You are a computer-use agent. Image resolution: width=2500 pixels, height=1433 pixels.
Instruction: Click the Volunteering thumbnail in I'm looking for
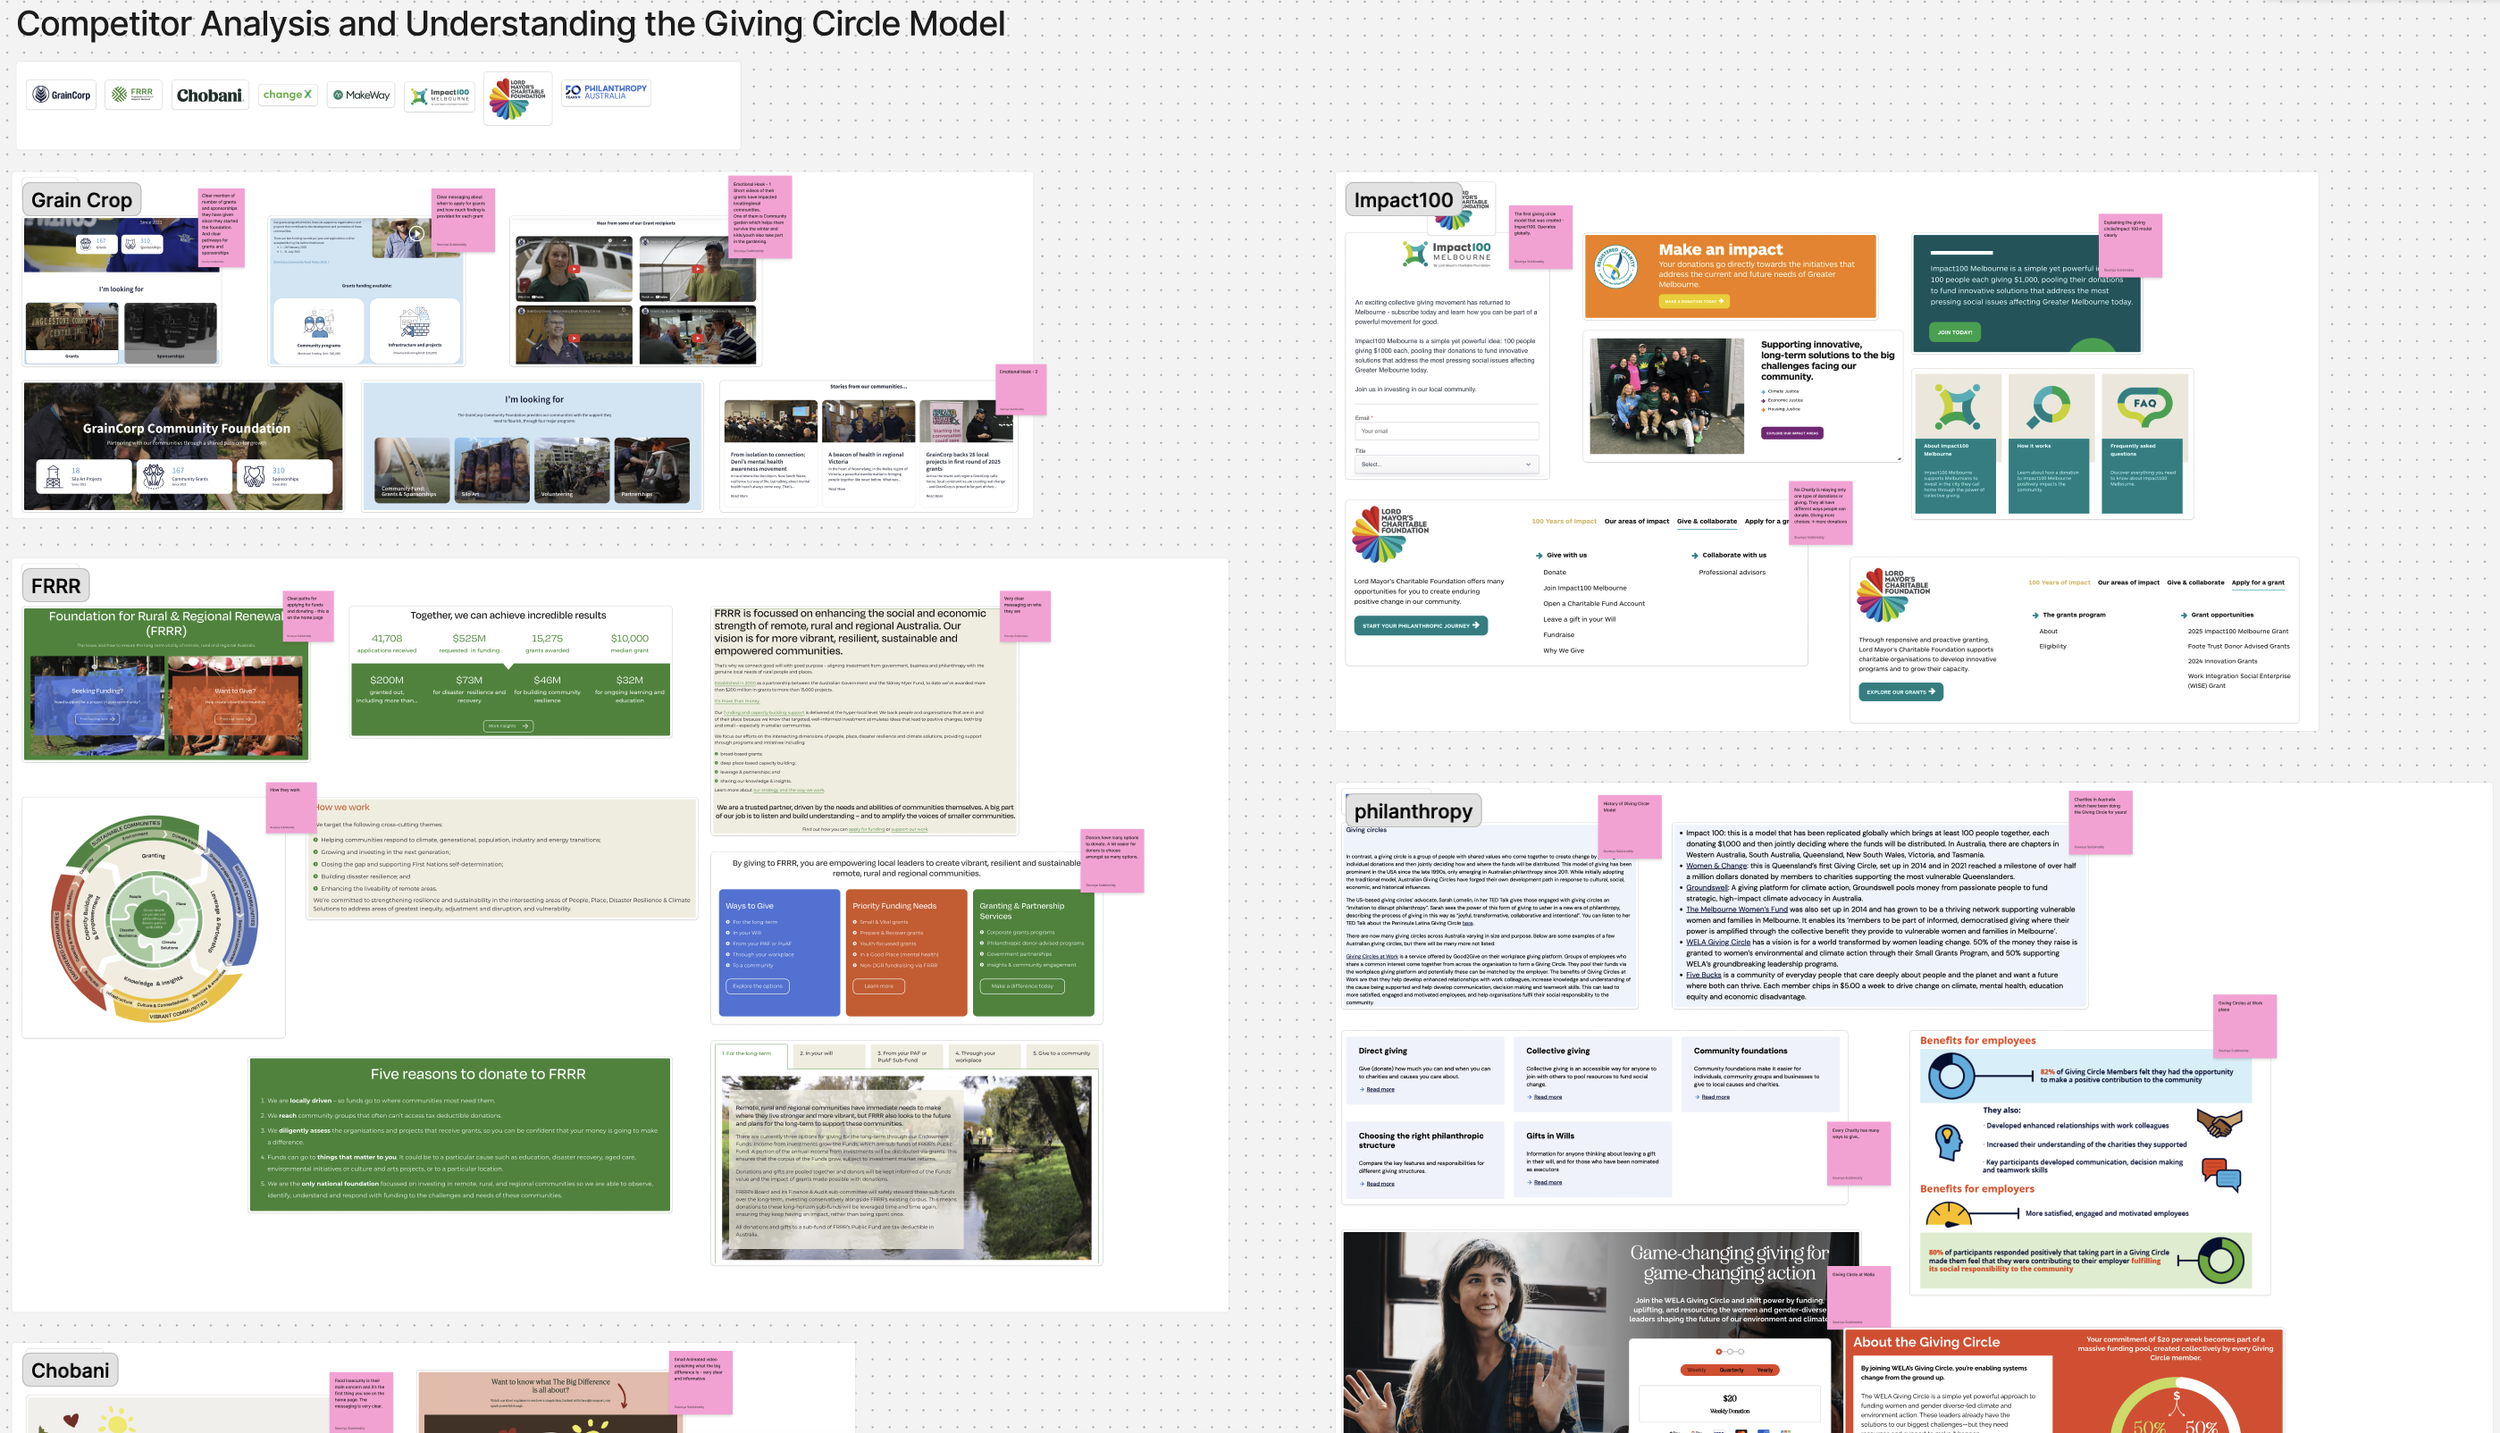coord(572,469)
